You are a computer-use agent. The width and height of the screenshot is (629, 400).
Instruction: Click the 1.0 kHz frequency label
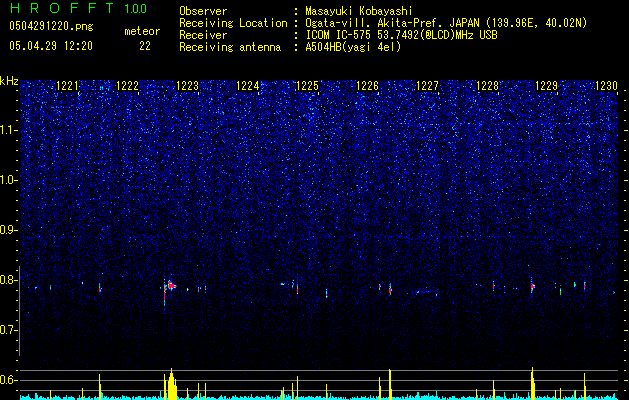(9, 180)
